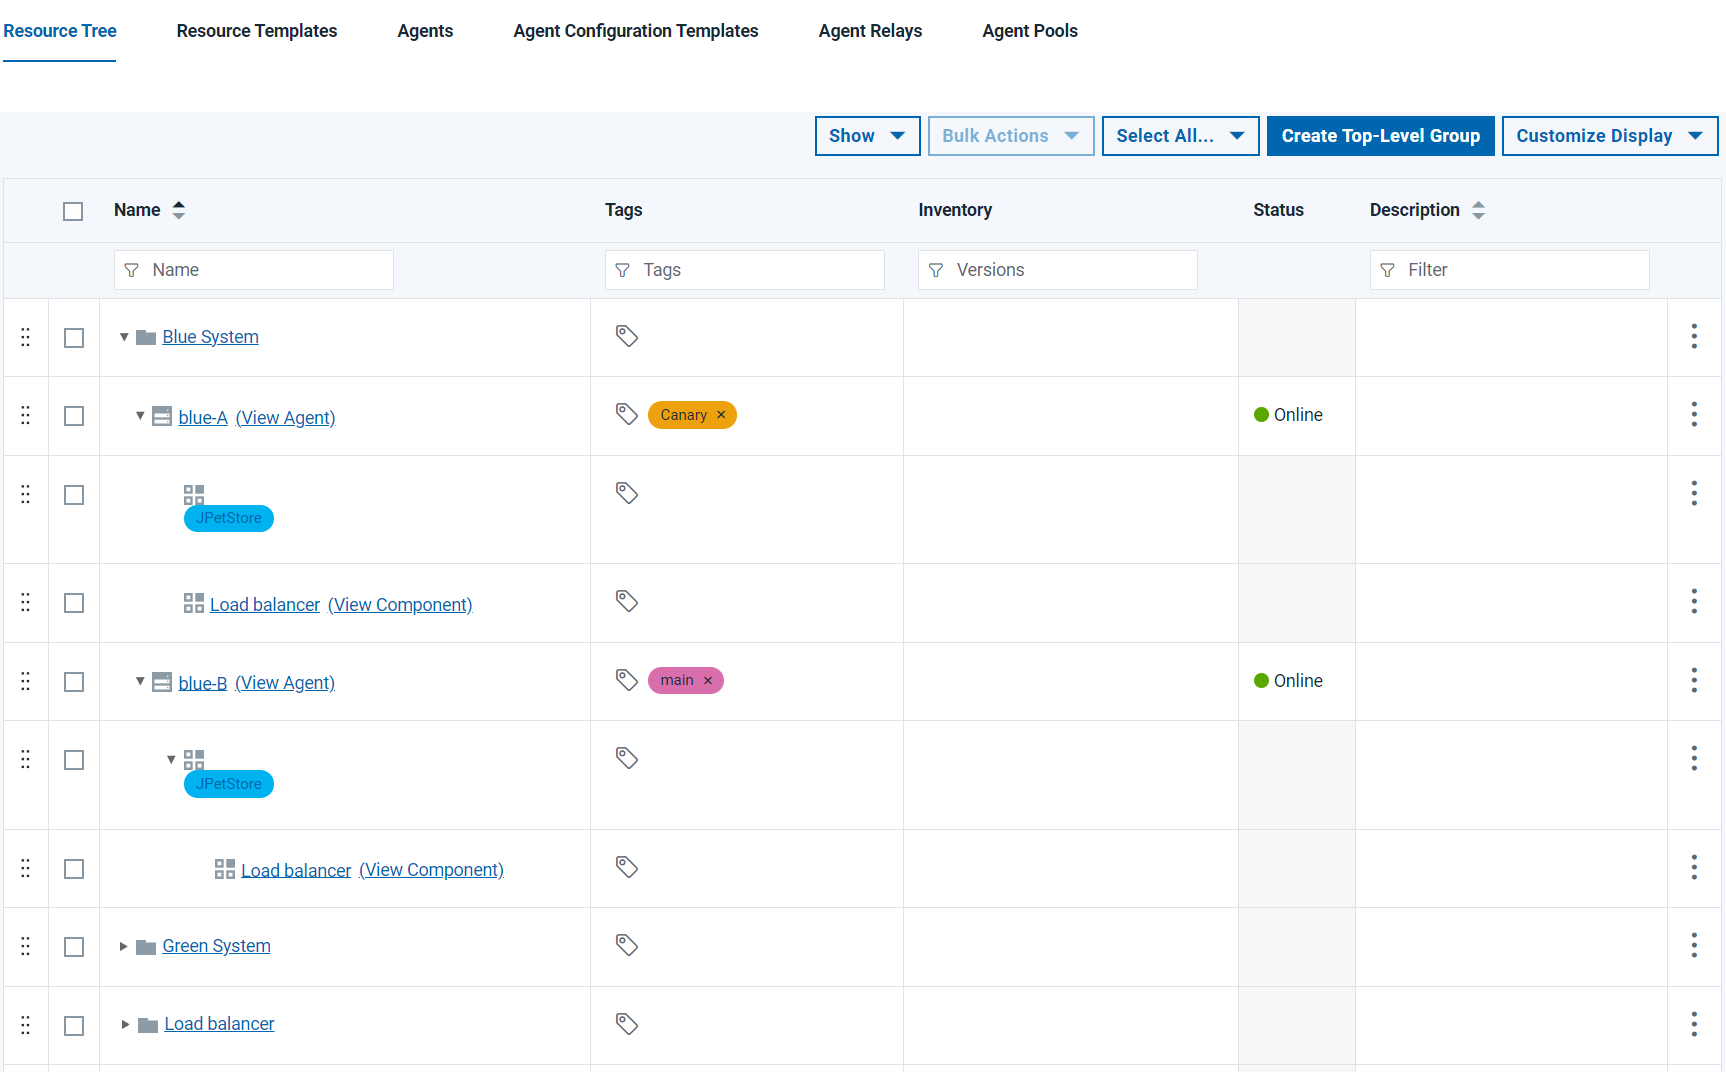Remove the main tag from blue-B
The image size is (1726, 1072).
pyautogui.click(x=708, y=681)
